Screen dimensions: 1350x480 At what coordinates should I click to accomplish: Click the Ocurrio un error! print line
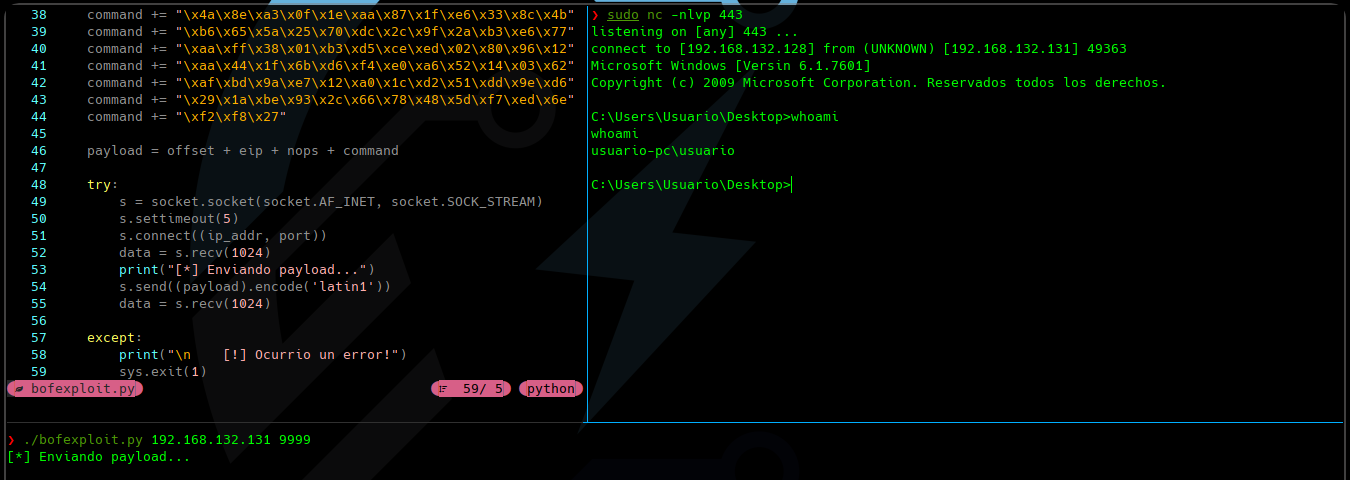point(263,355)
